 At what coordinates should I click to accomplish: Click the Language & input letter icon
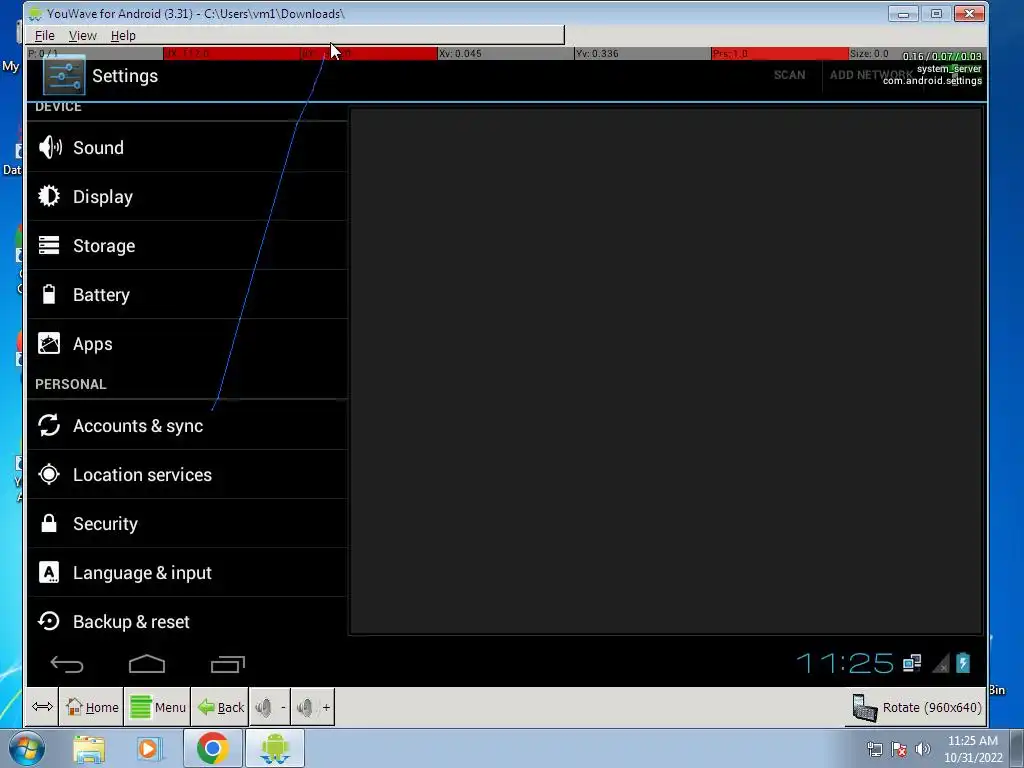click(49, 572)
